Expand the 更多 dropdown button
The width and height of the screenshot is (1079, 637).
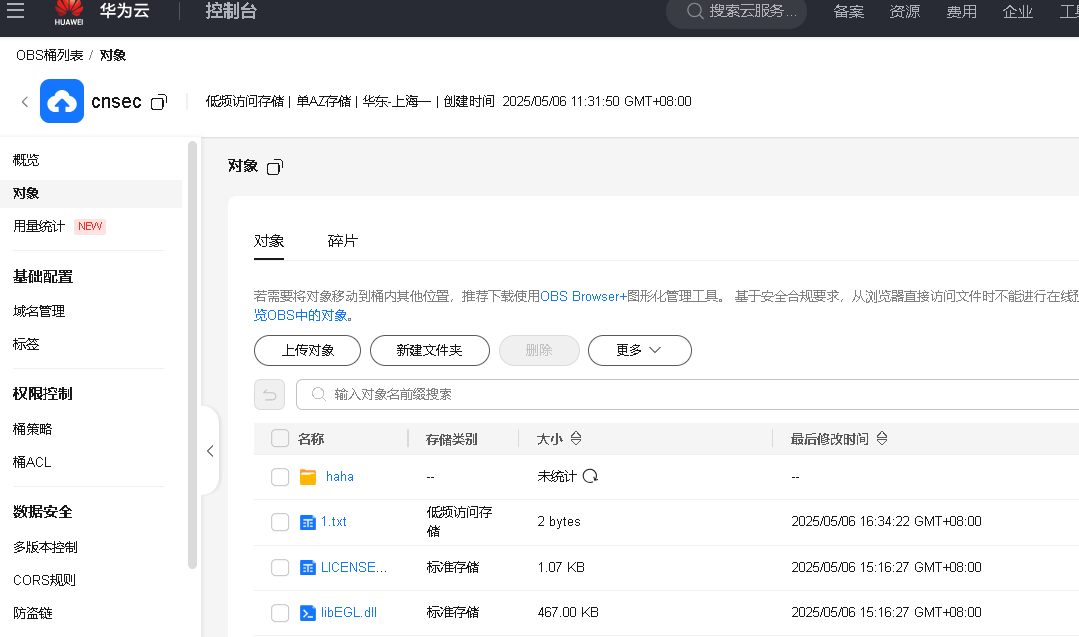click(640, 350)
